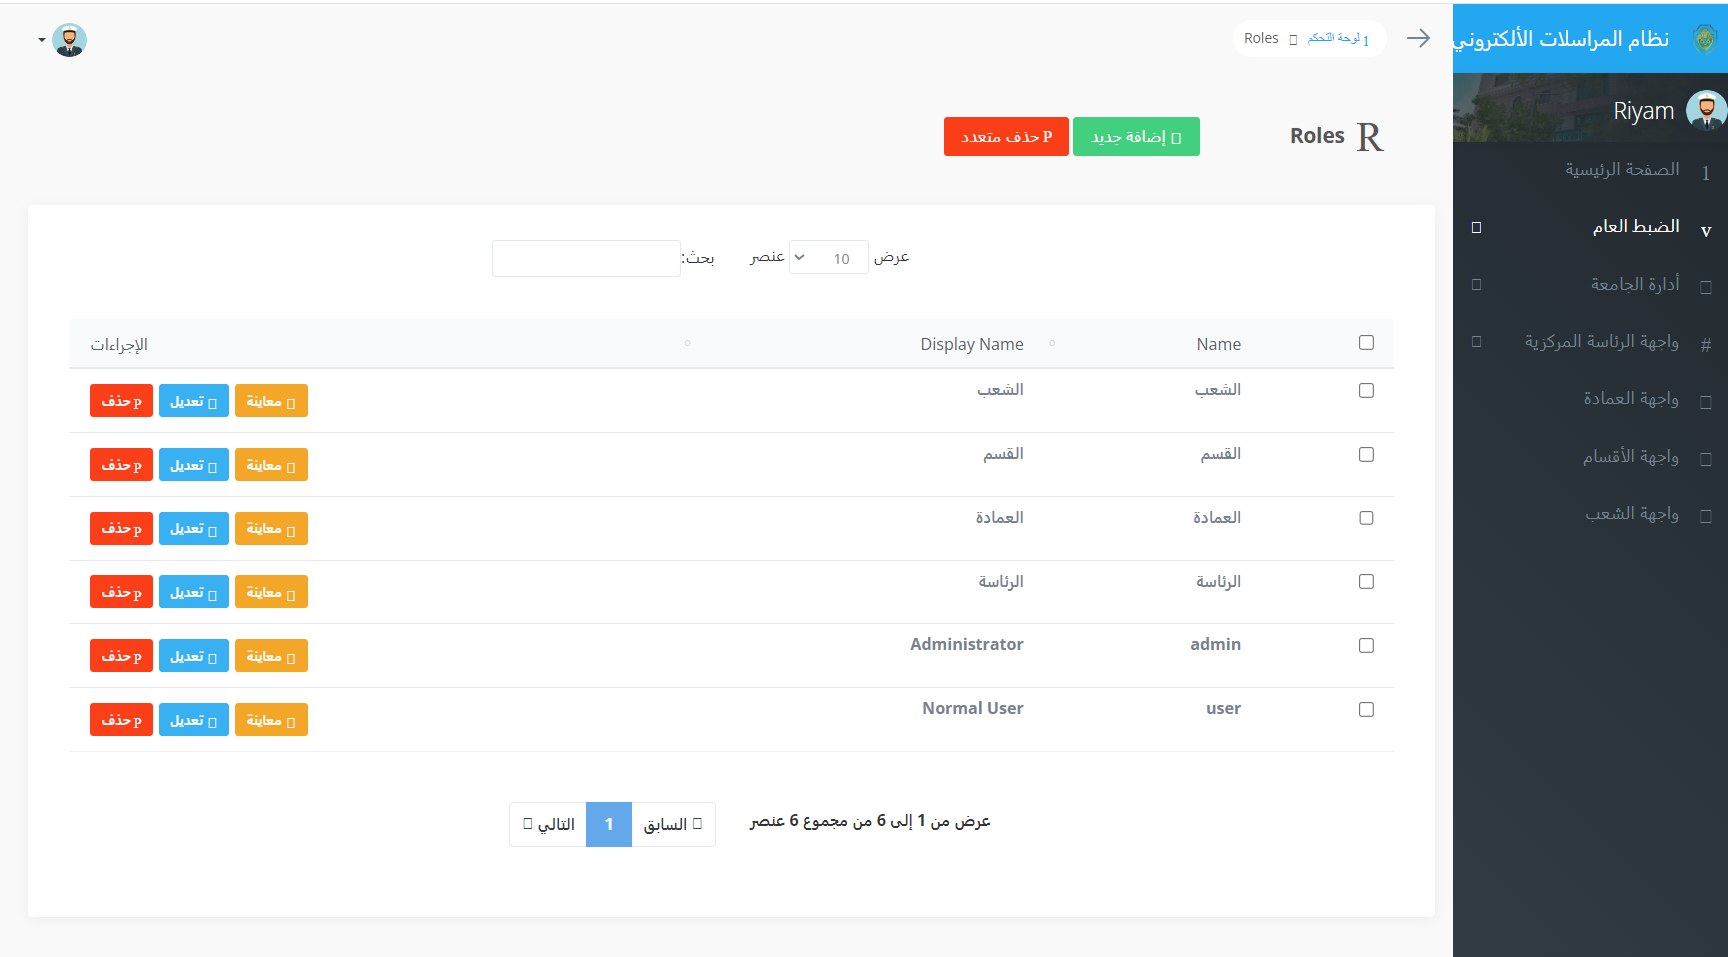Open the لوحة التحكم breadcrumb link
This screenshot has width=1728, height=957.
click(1338, 38)
